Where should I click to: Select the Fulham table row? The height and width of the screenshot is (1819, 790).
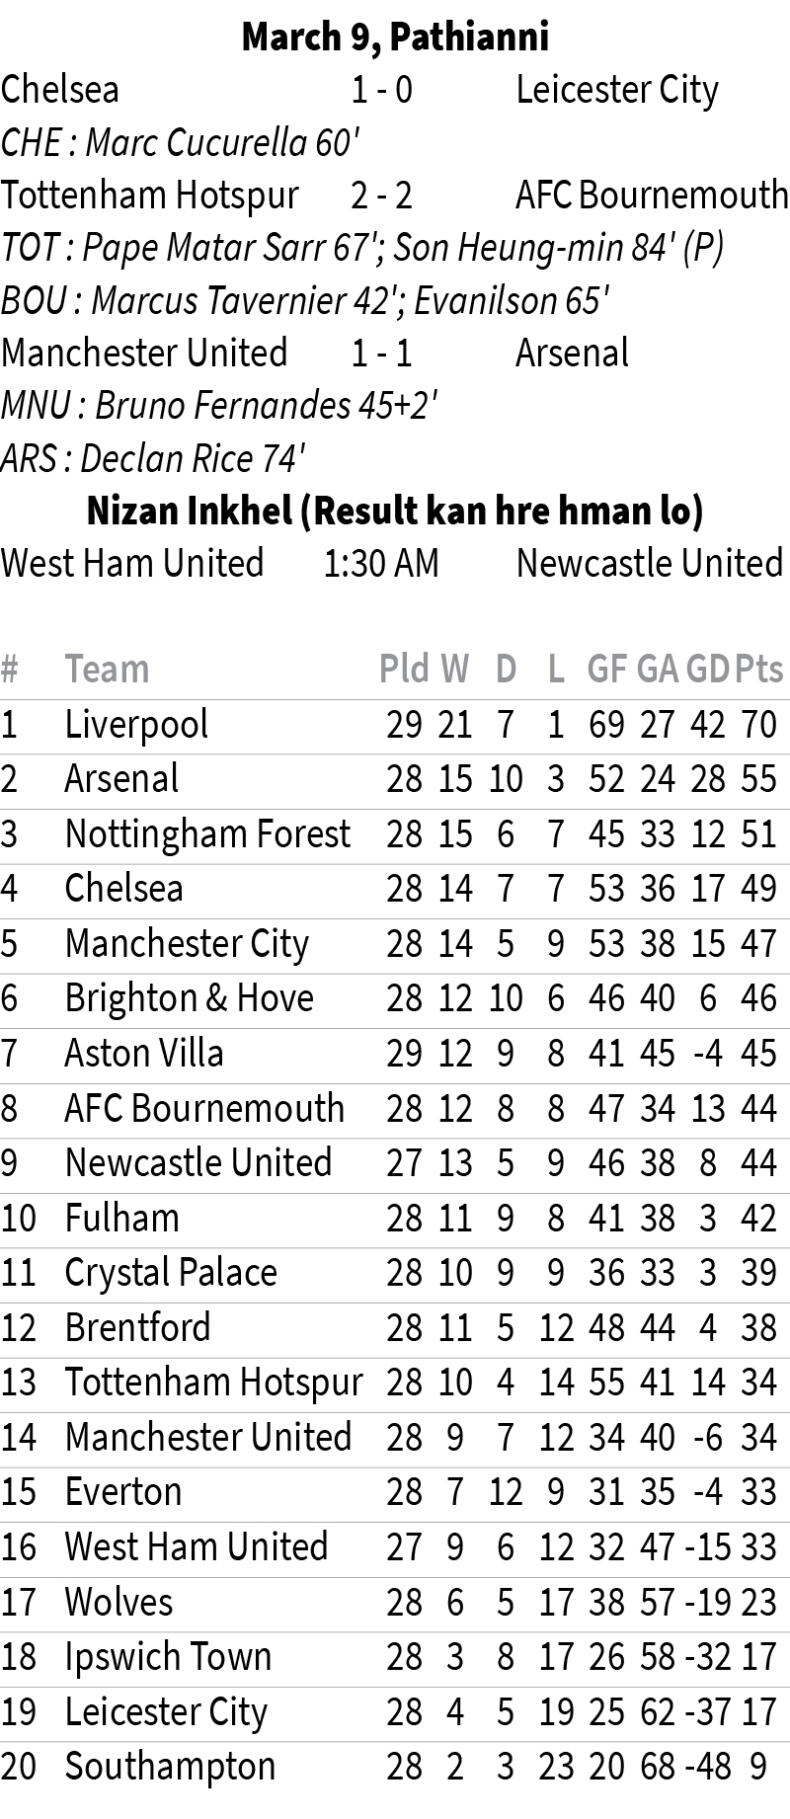click(x=395, y=1218)
